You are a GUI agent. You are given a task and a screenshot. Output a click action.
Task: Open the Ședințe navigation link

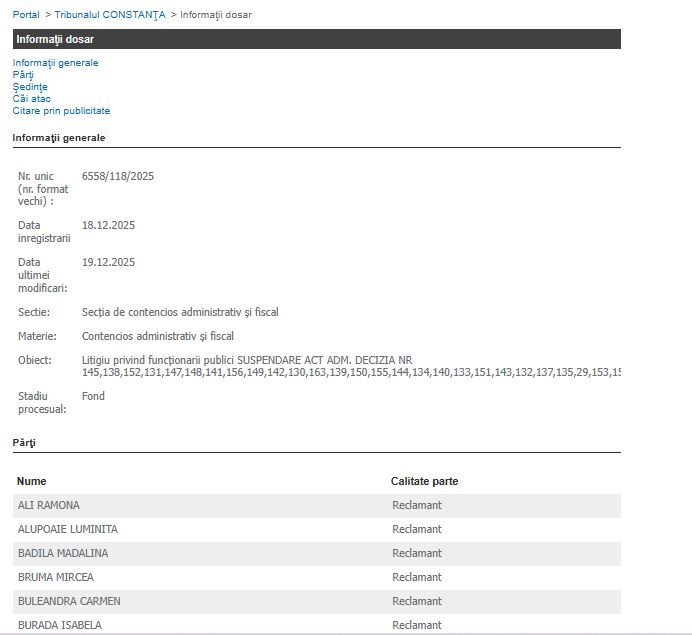30,87
